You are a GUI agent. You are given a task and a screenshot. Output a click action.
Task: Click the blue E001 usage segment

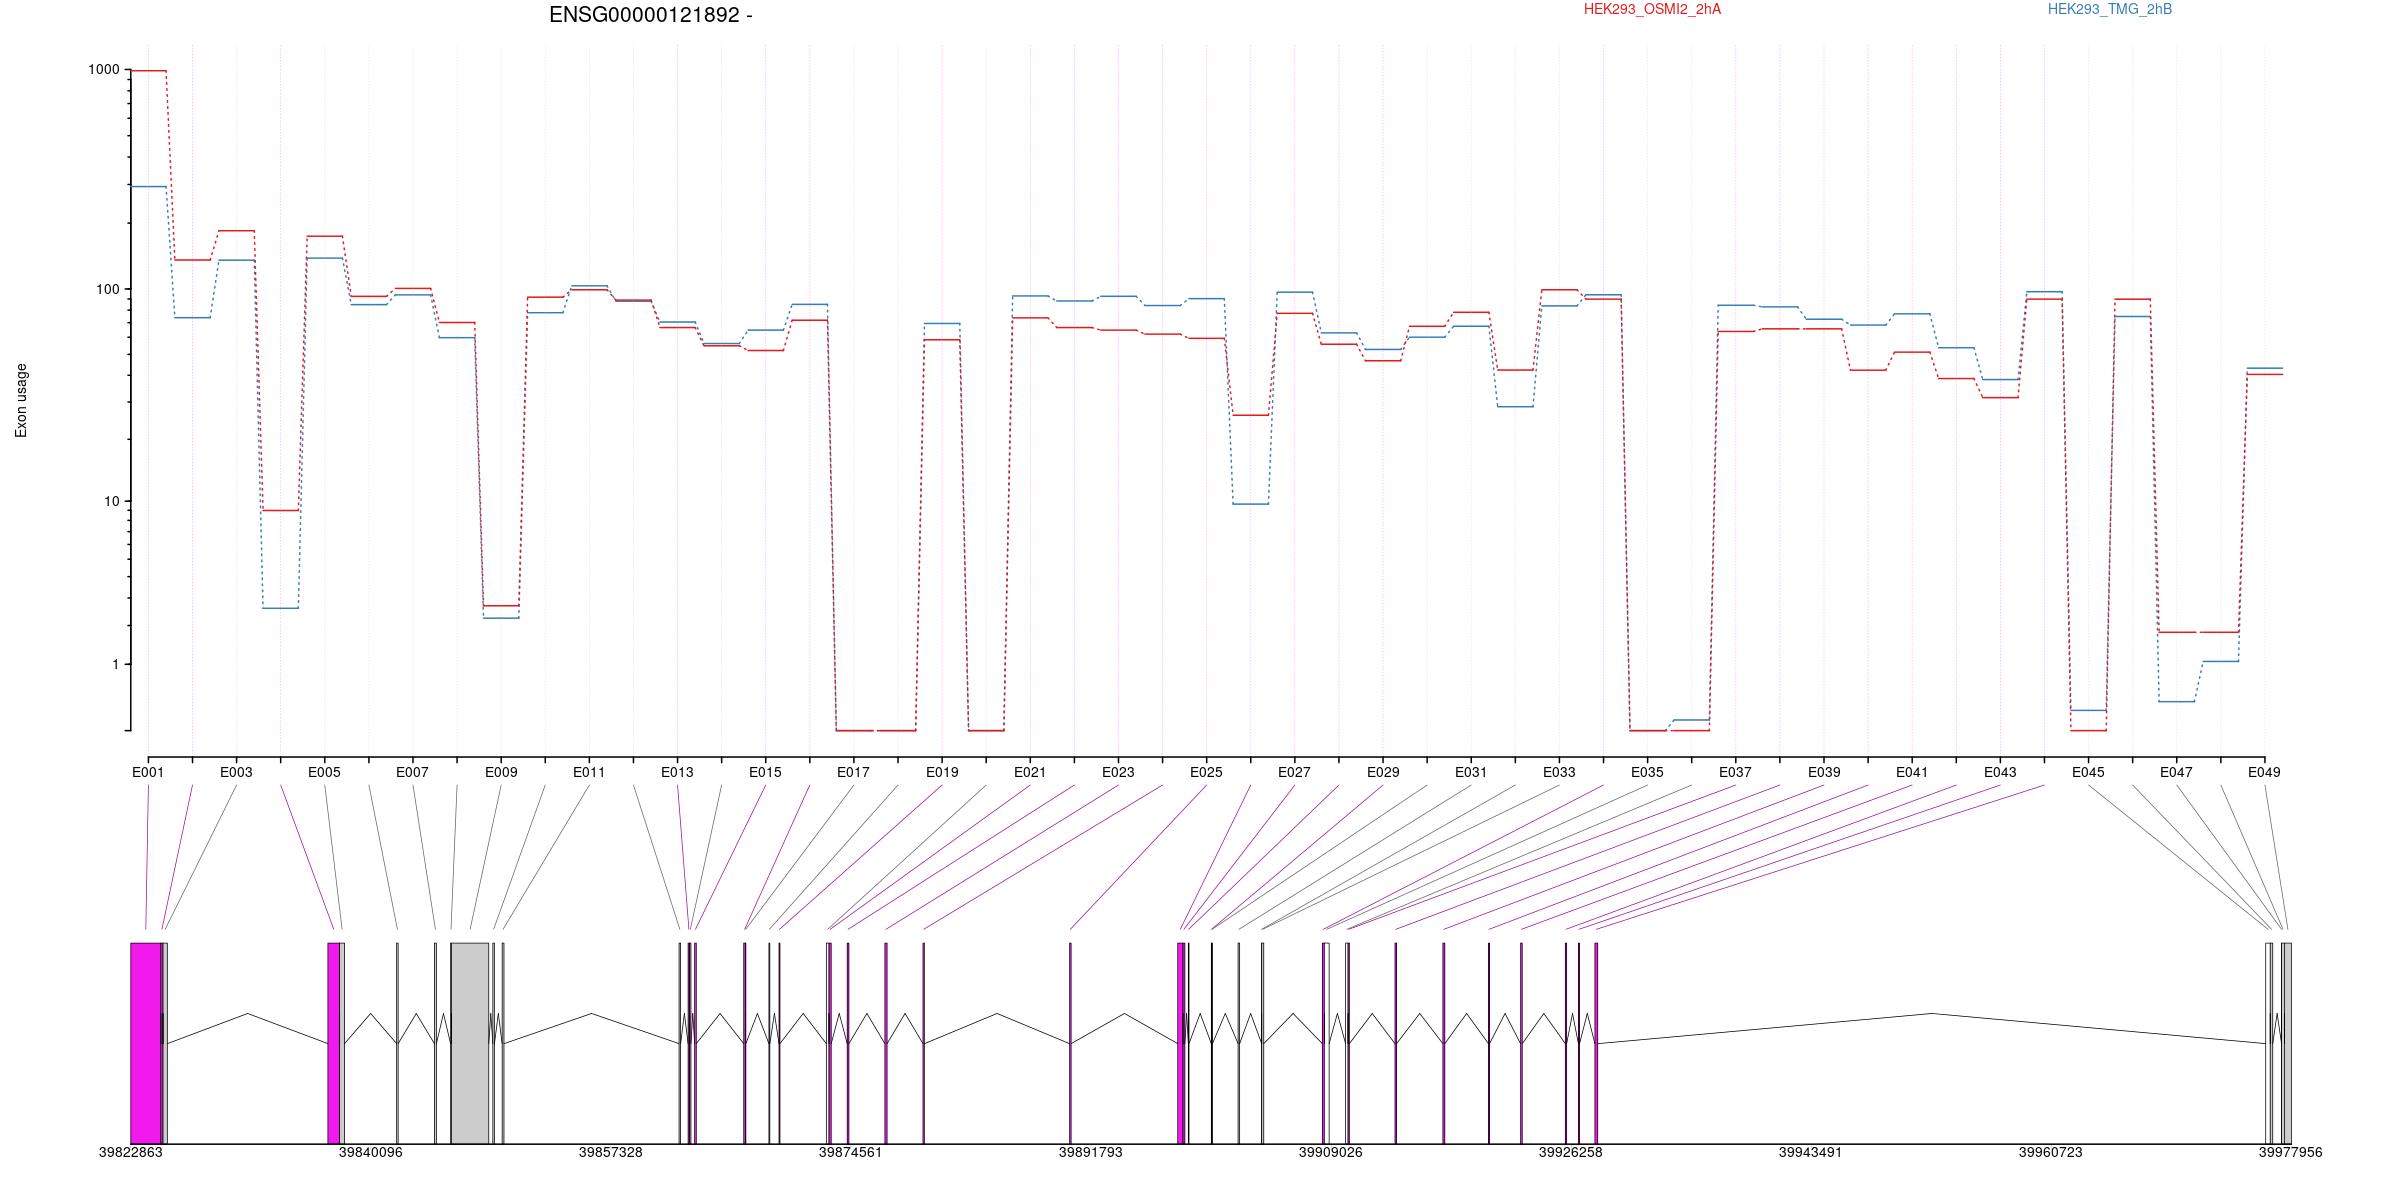coord(149,187)
